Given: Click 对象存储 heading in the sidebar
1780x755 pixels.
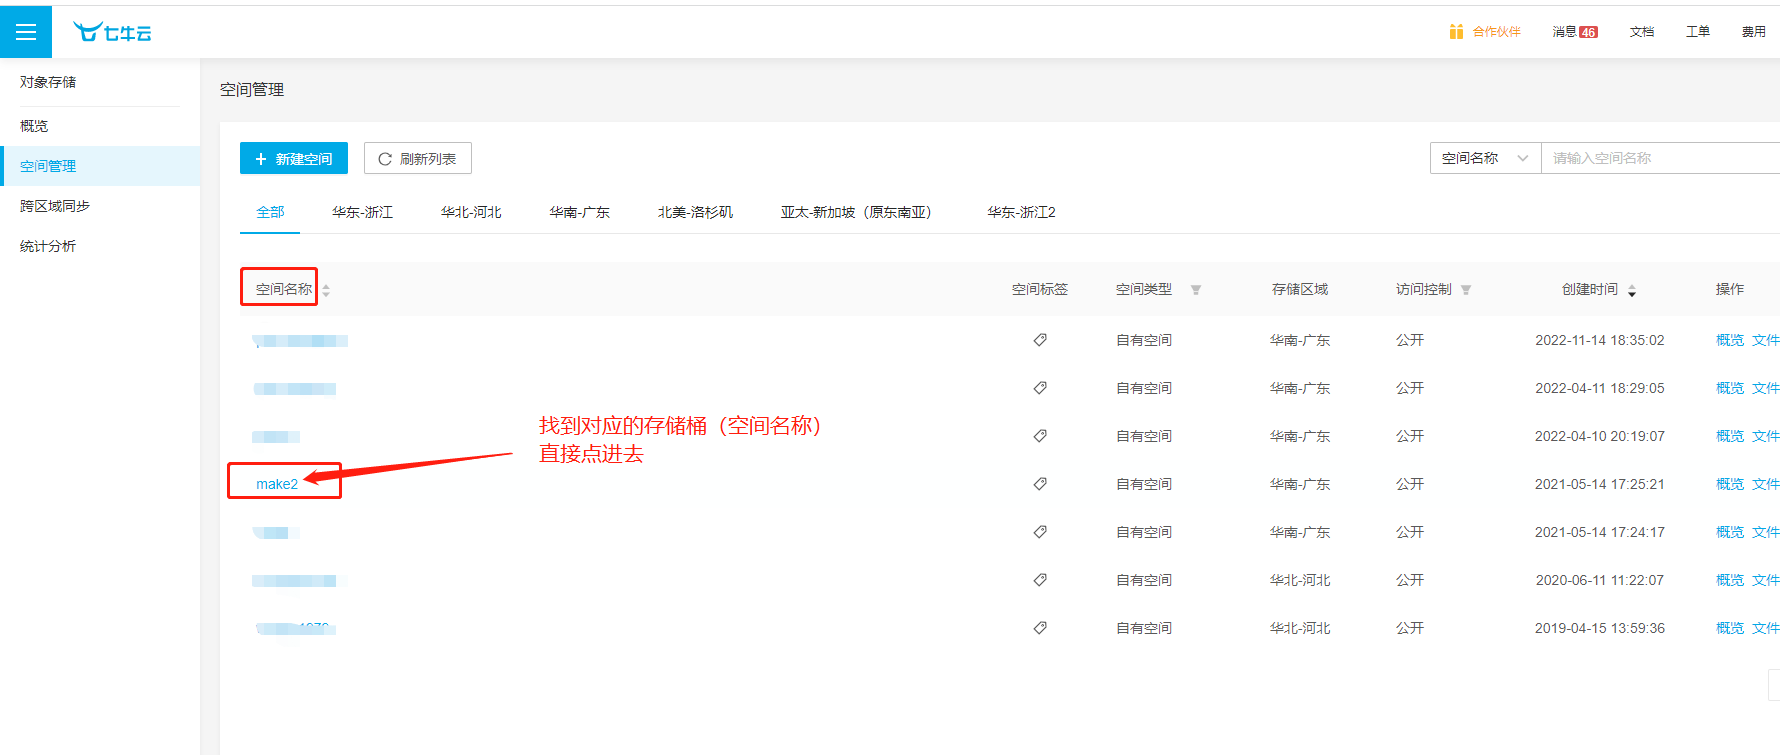Looking at the screenshot, I should coord(48,82).
